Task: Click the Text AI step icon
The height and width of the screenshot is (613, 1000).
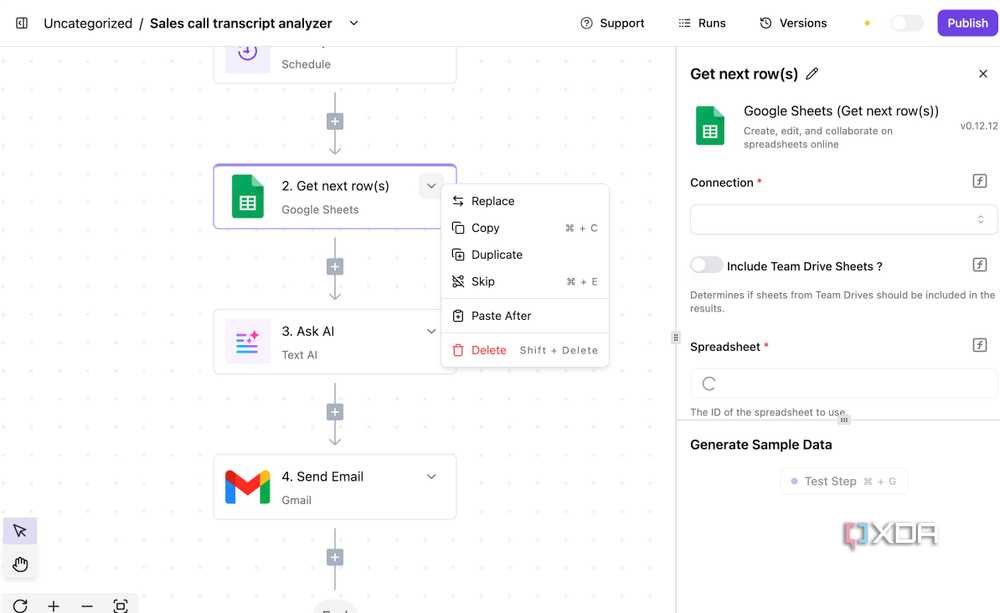Action: pyautogui.click(x=247, y=342)
